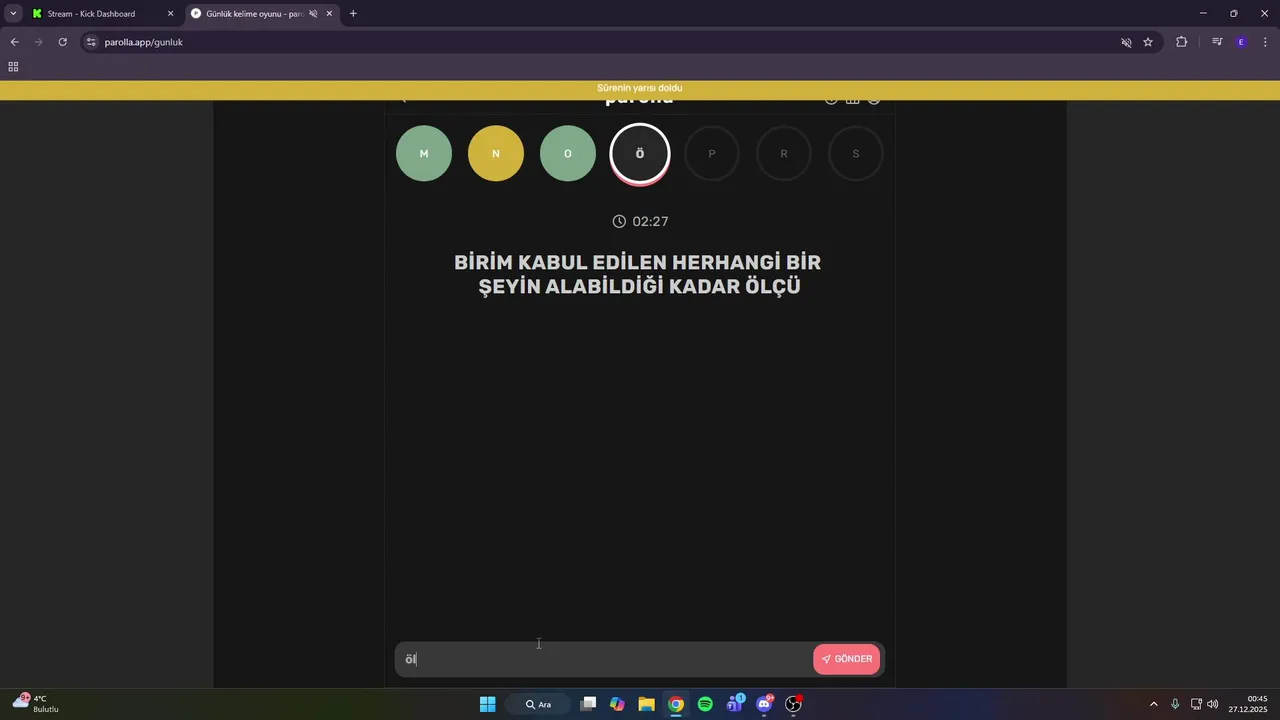
Task: Open the Windows Start menu
Action: click(487, 704)
